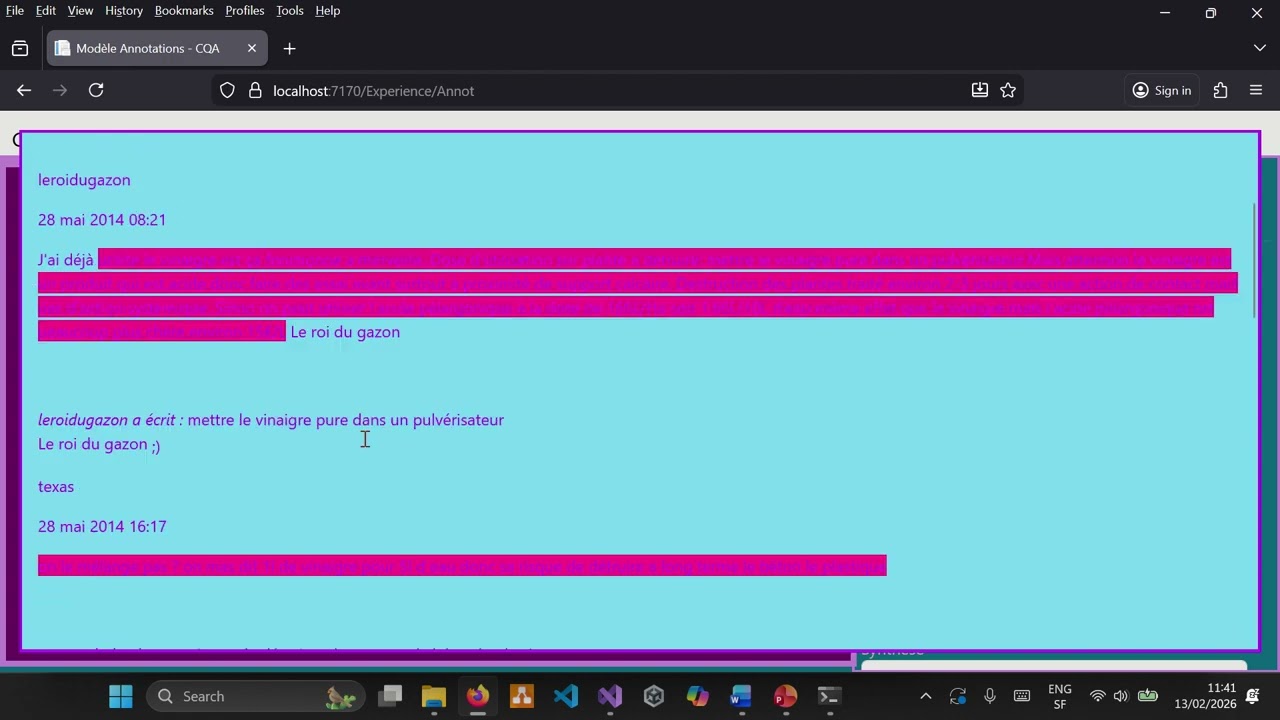Click the text Le roi du gazon after the highlight
The width and height of the screenshot is (1280, 720).
click(345, 332)
